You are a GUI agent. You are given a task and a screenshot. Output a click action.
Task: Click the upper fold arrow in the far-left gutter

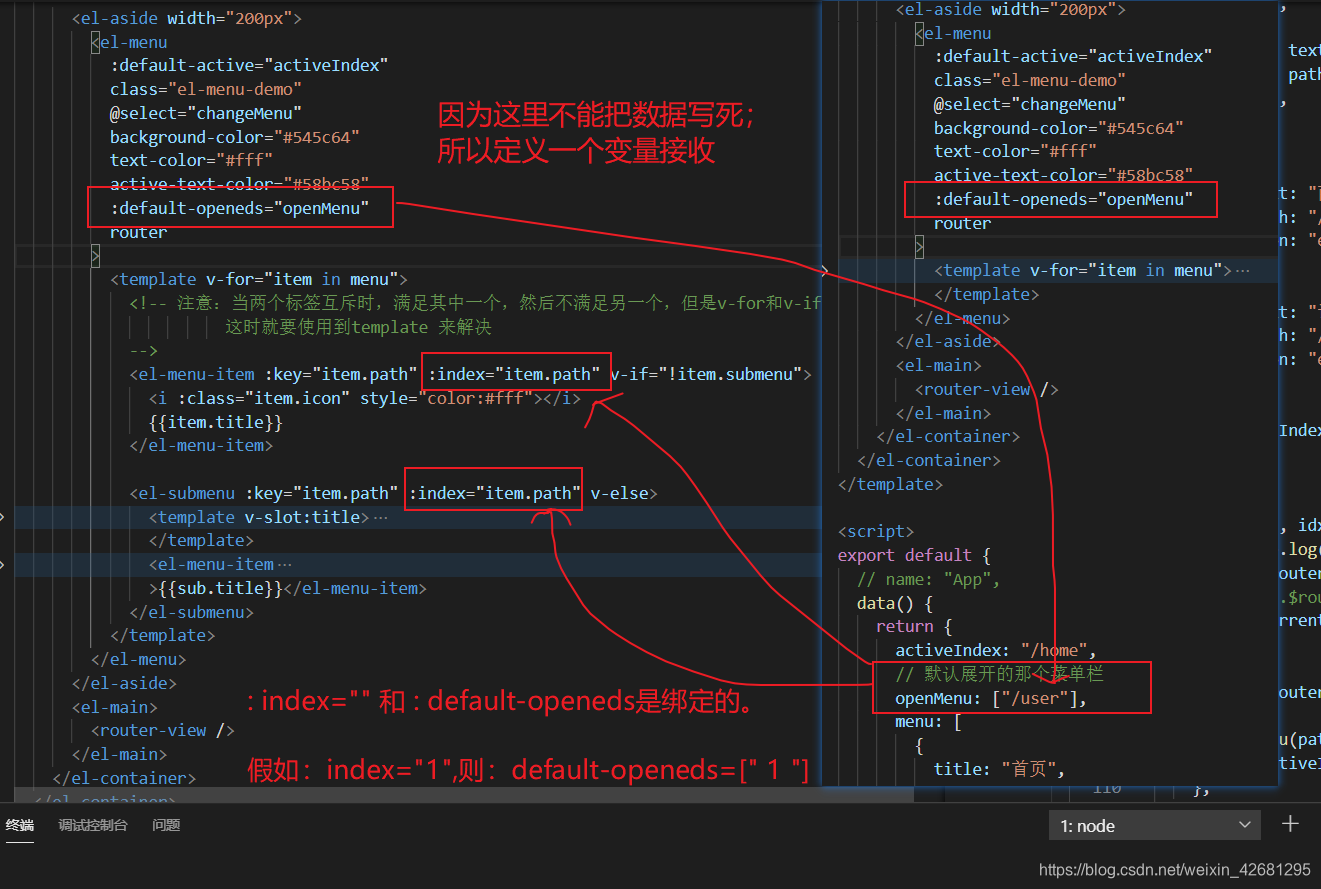click(x=3, y=517)
